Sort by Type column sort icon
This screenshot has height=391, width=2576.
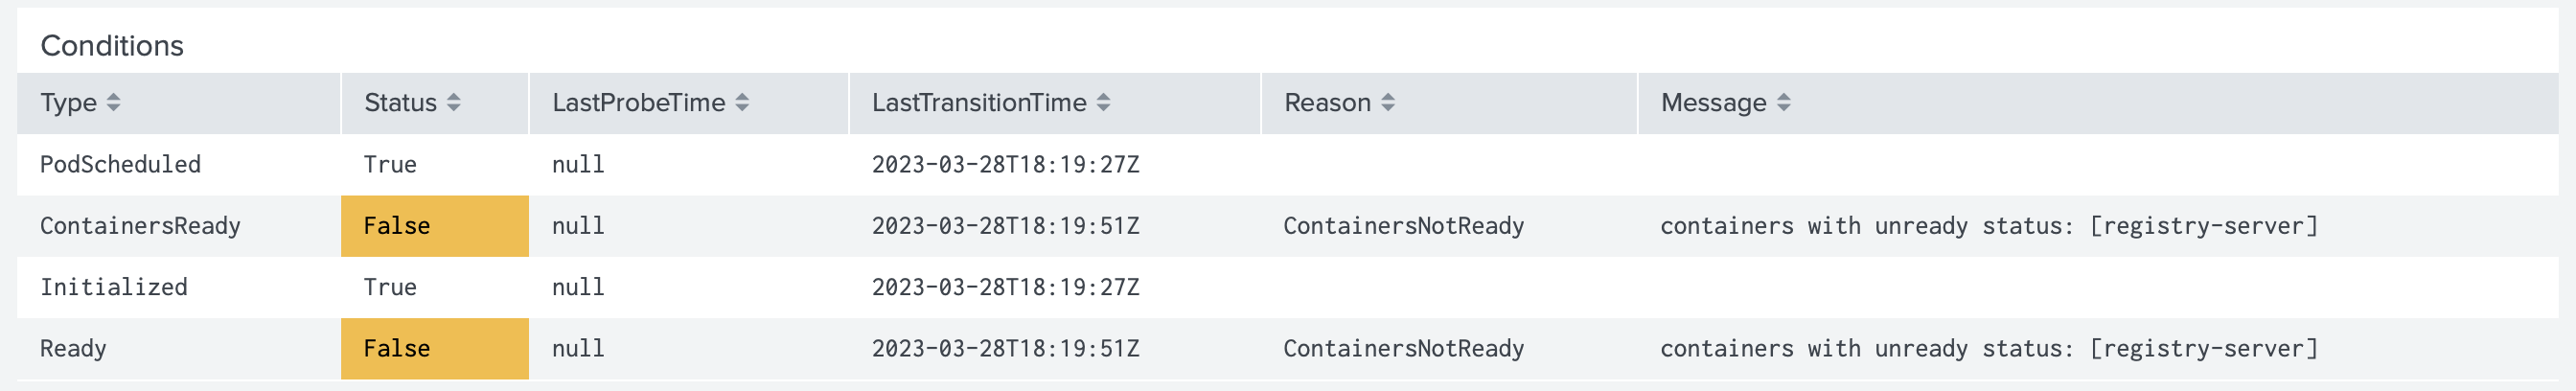[113, 102]
